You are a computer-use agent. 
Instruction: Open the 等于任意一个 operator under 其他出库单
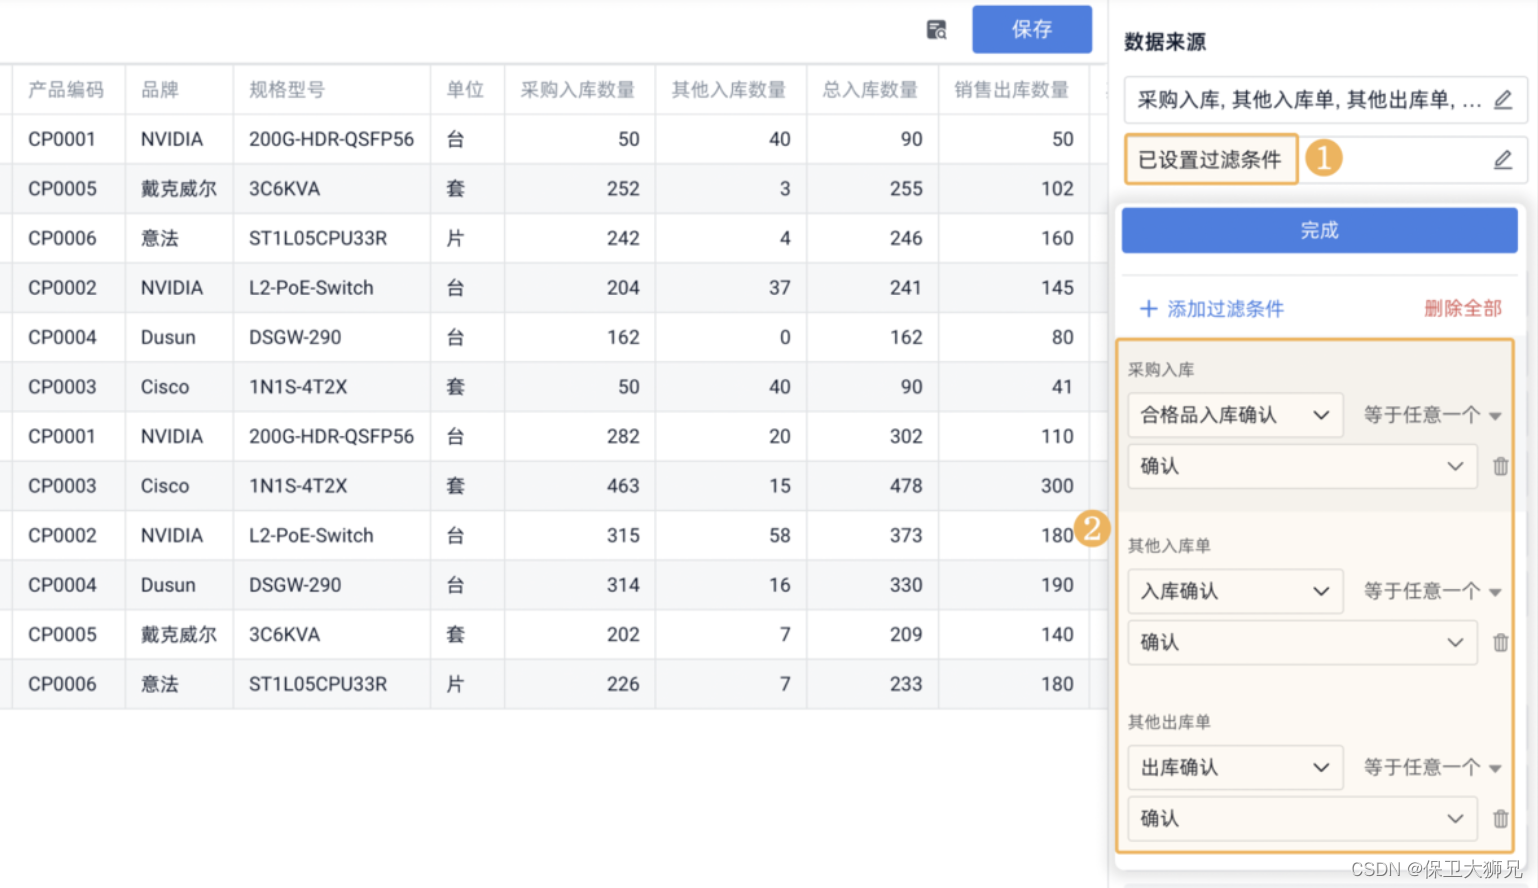point(1432,767)
